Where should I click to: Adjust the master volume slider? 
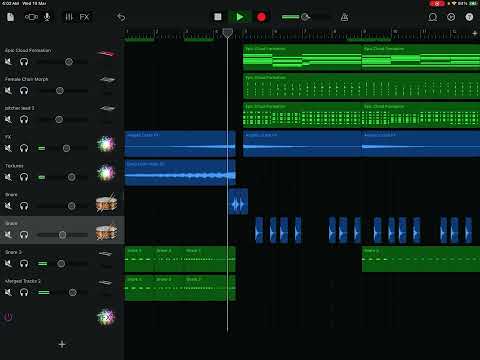pos(306,17)
